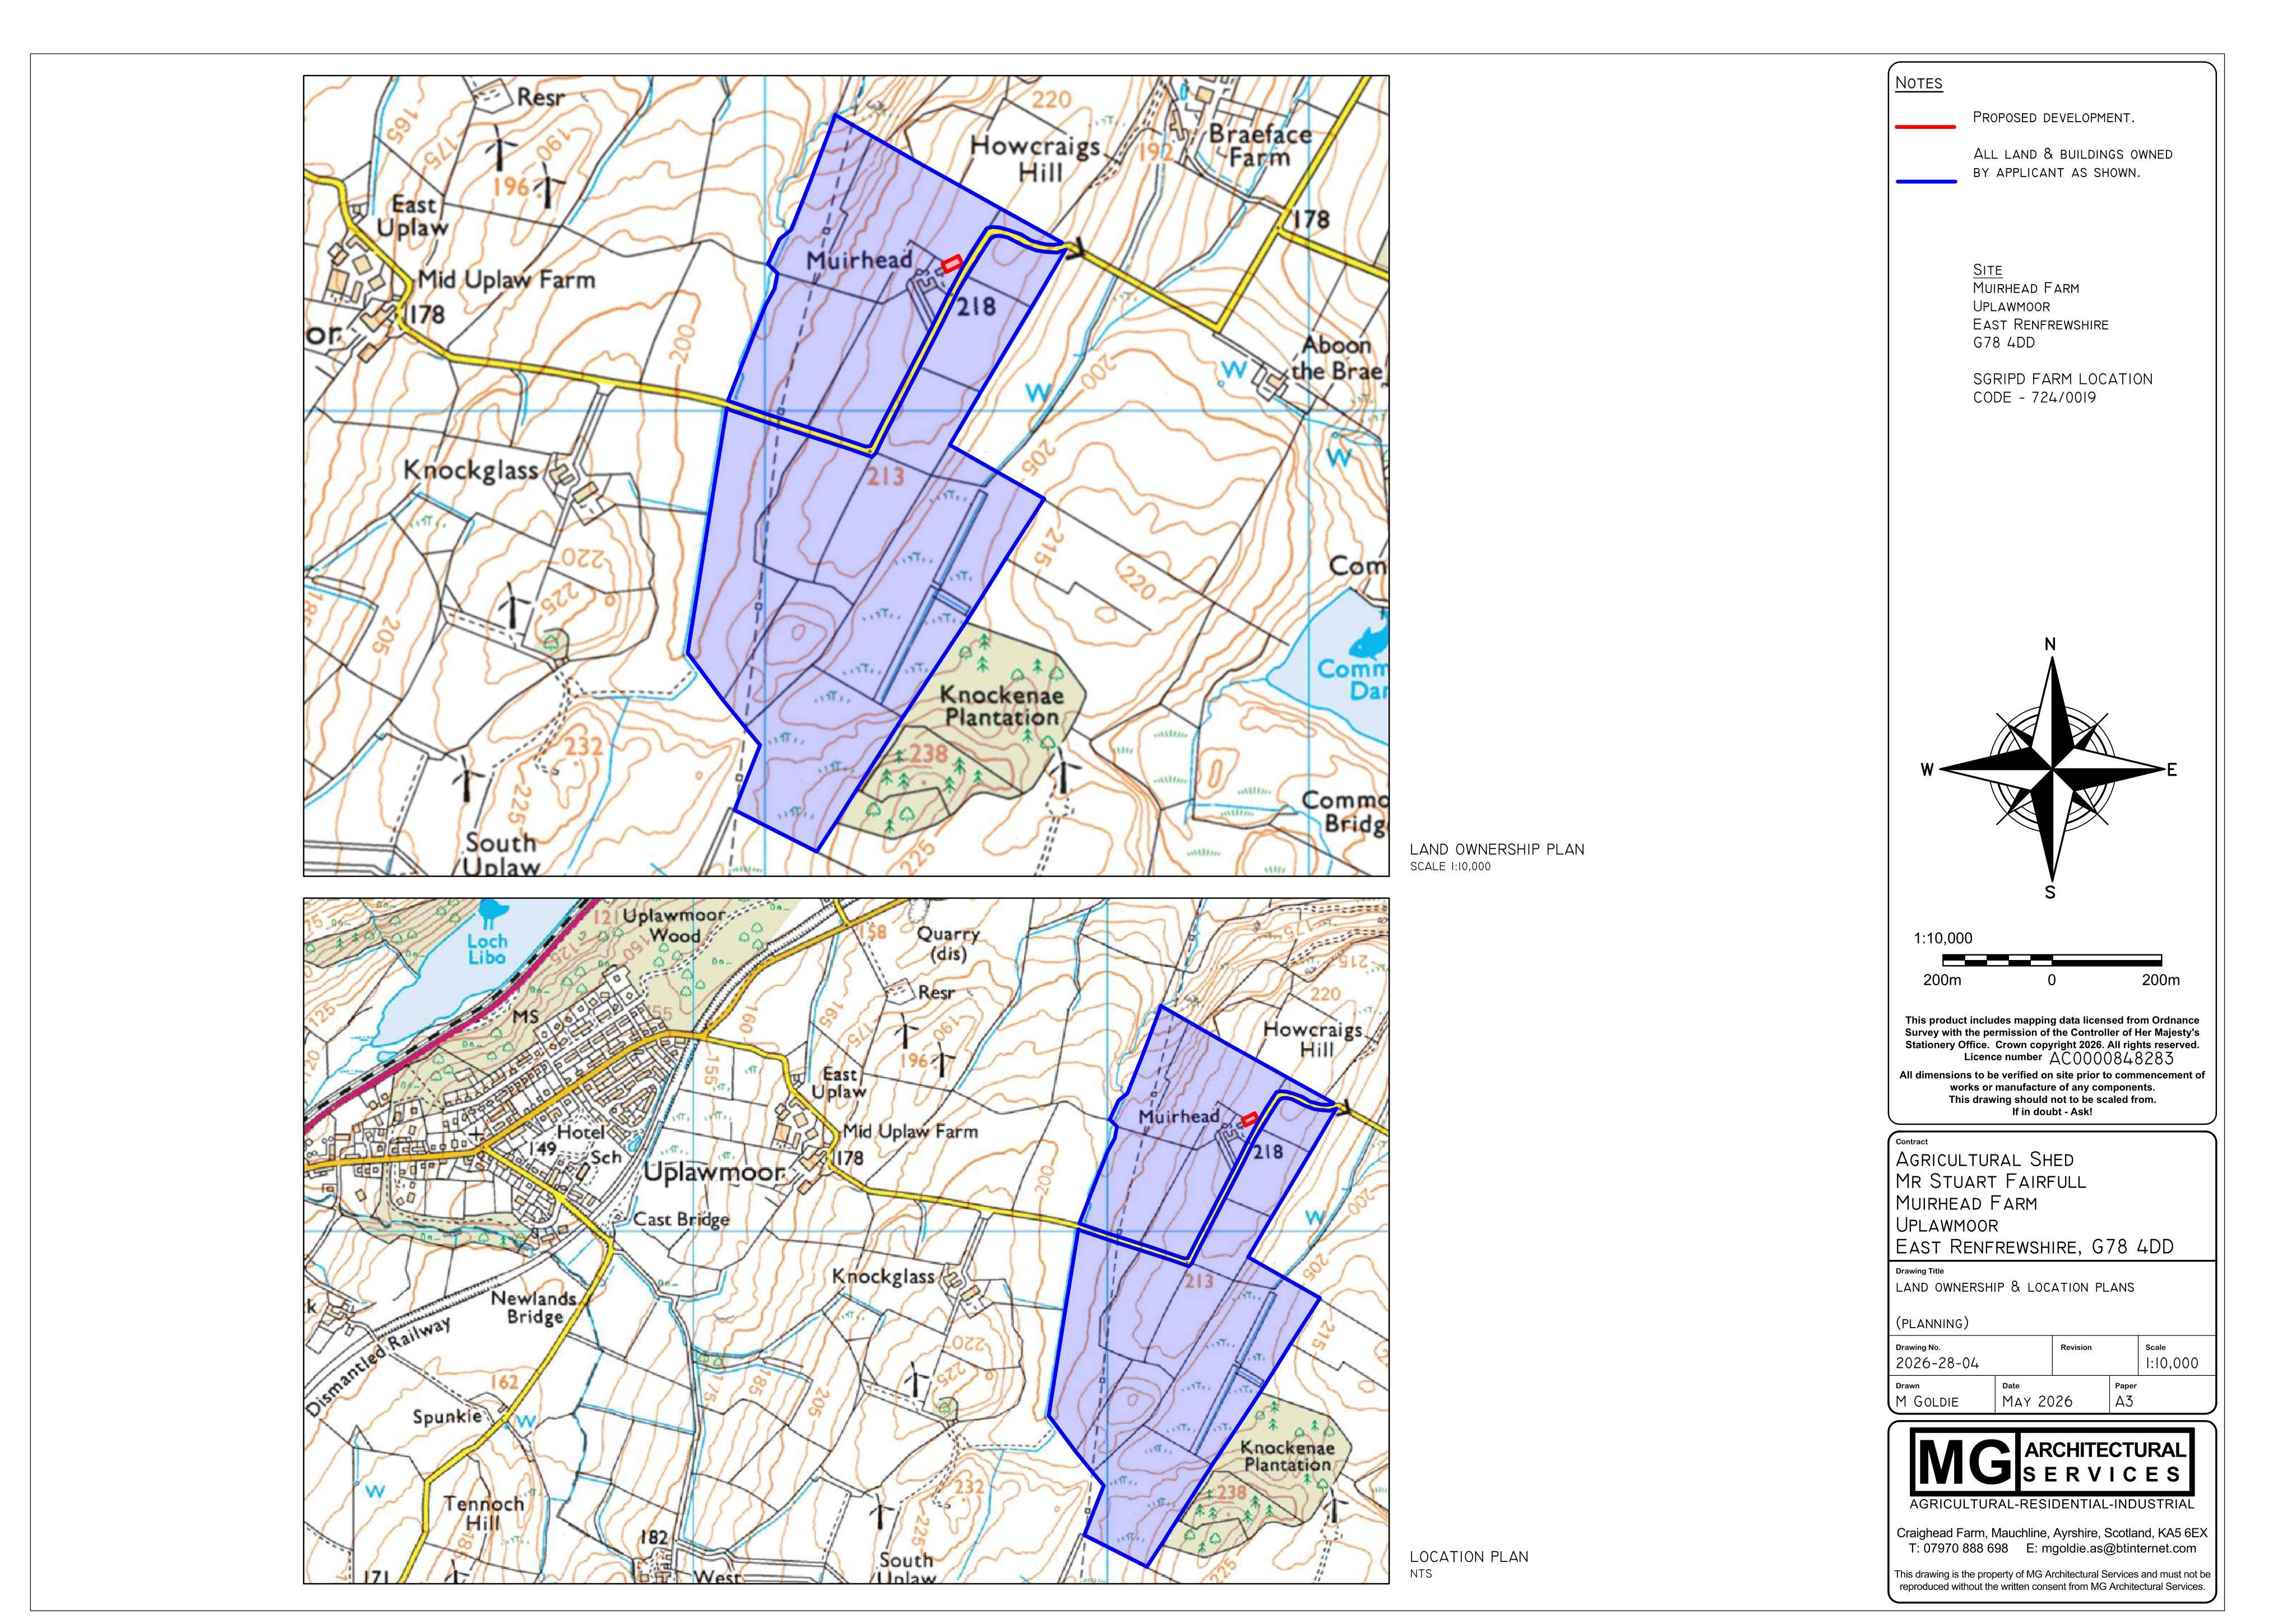Click the red site rectangle on the Land Ownership Plan map
The image size is (2296, 1623).
pyautogui.click(x=952, y=263)
